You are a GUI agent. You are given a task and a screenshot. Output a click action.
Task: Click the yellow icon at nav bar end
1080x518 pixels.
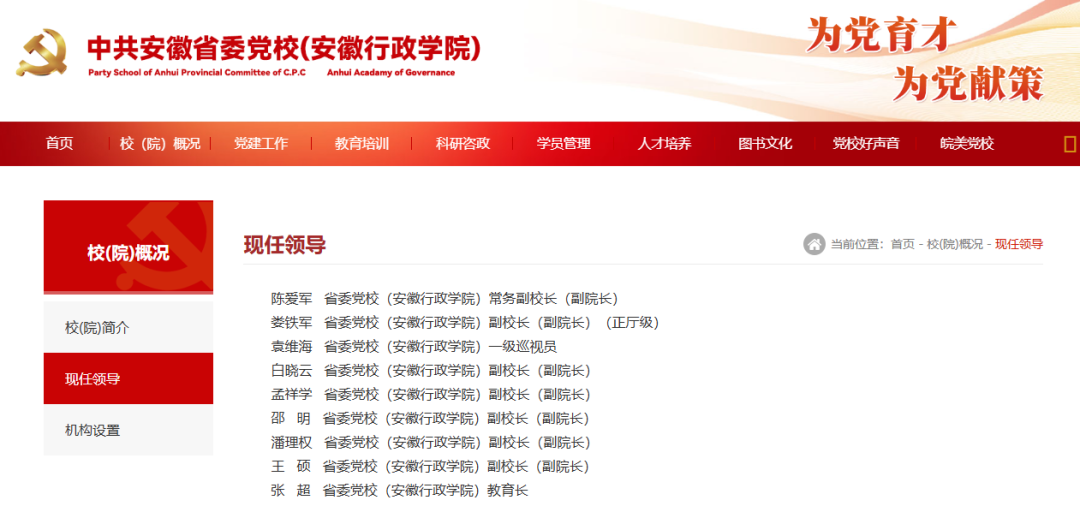click(1070, 144)
